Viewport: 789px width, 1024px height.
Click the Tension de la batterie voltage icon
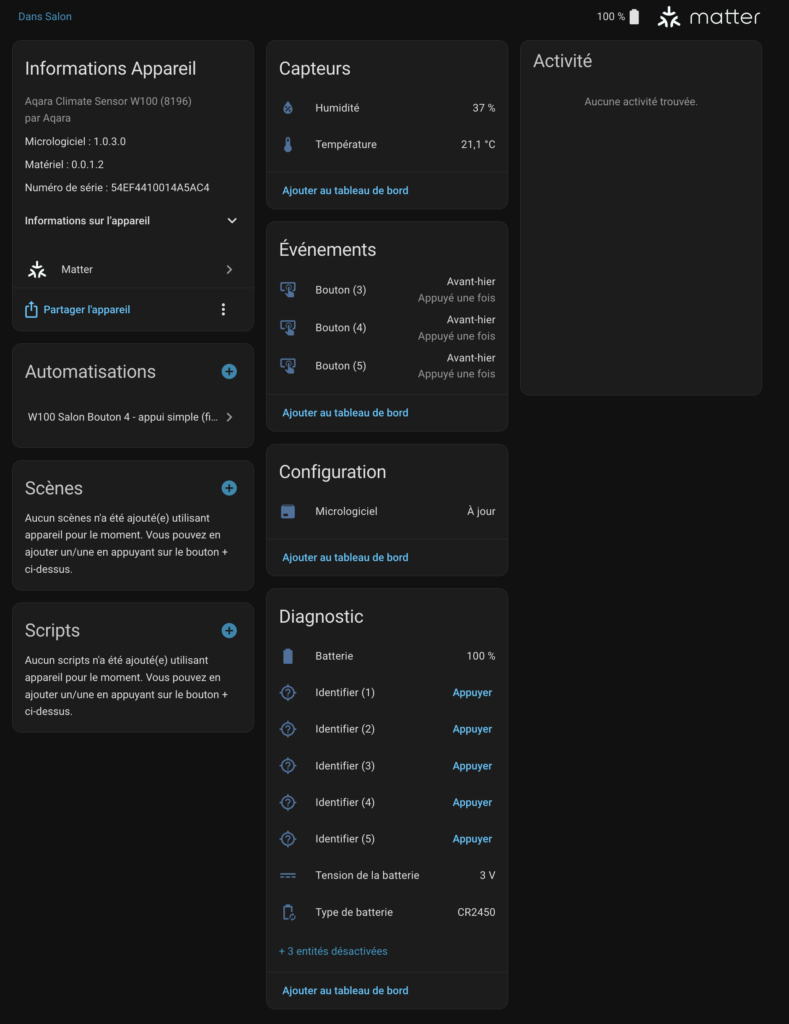pyautogui.click(x=287, y=875)
